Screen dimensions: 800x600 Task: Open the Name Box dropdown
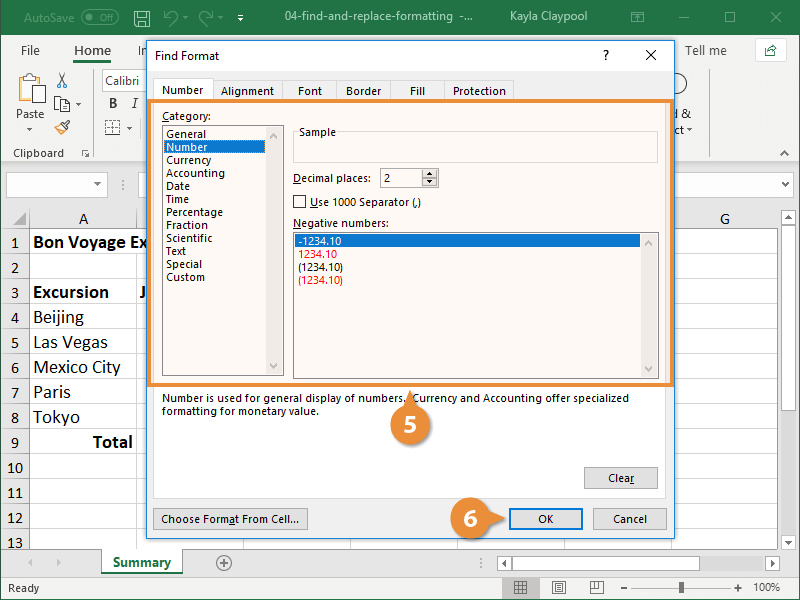tap(98, 184)
